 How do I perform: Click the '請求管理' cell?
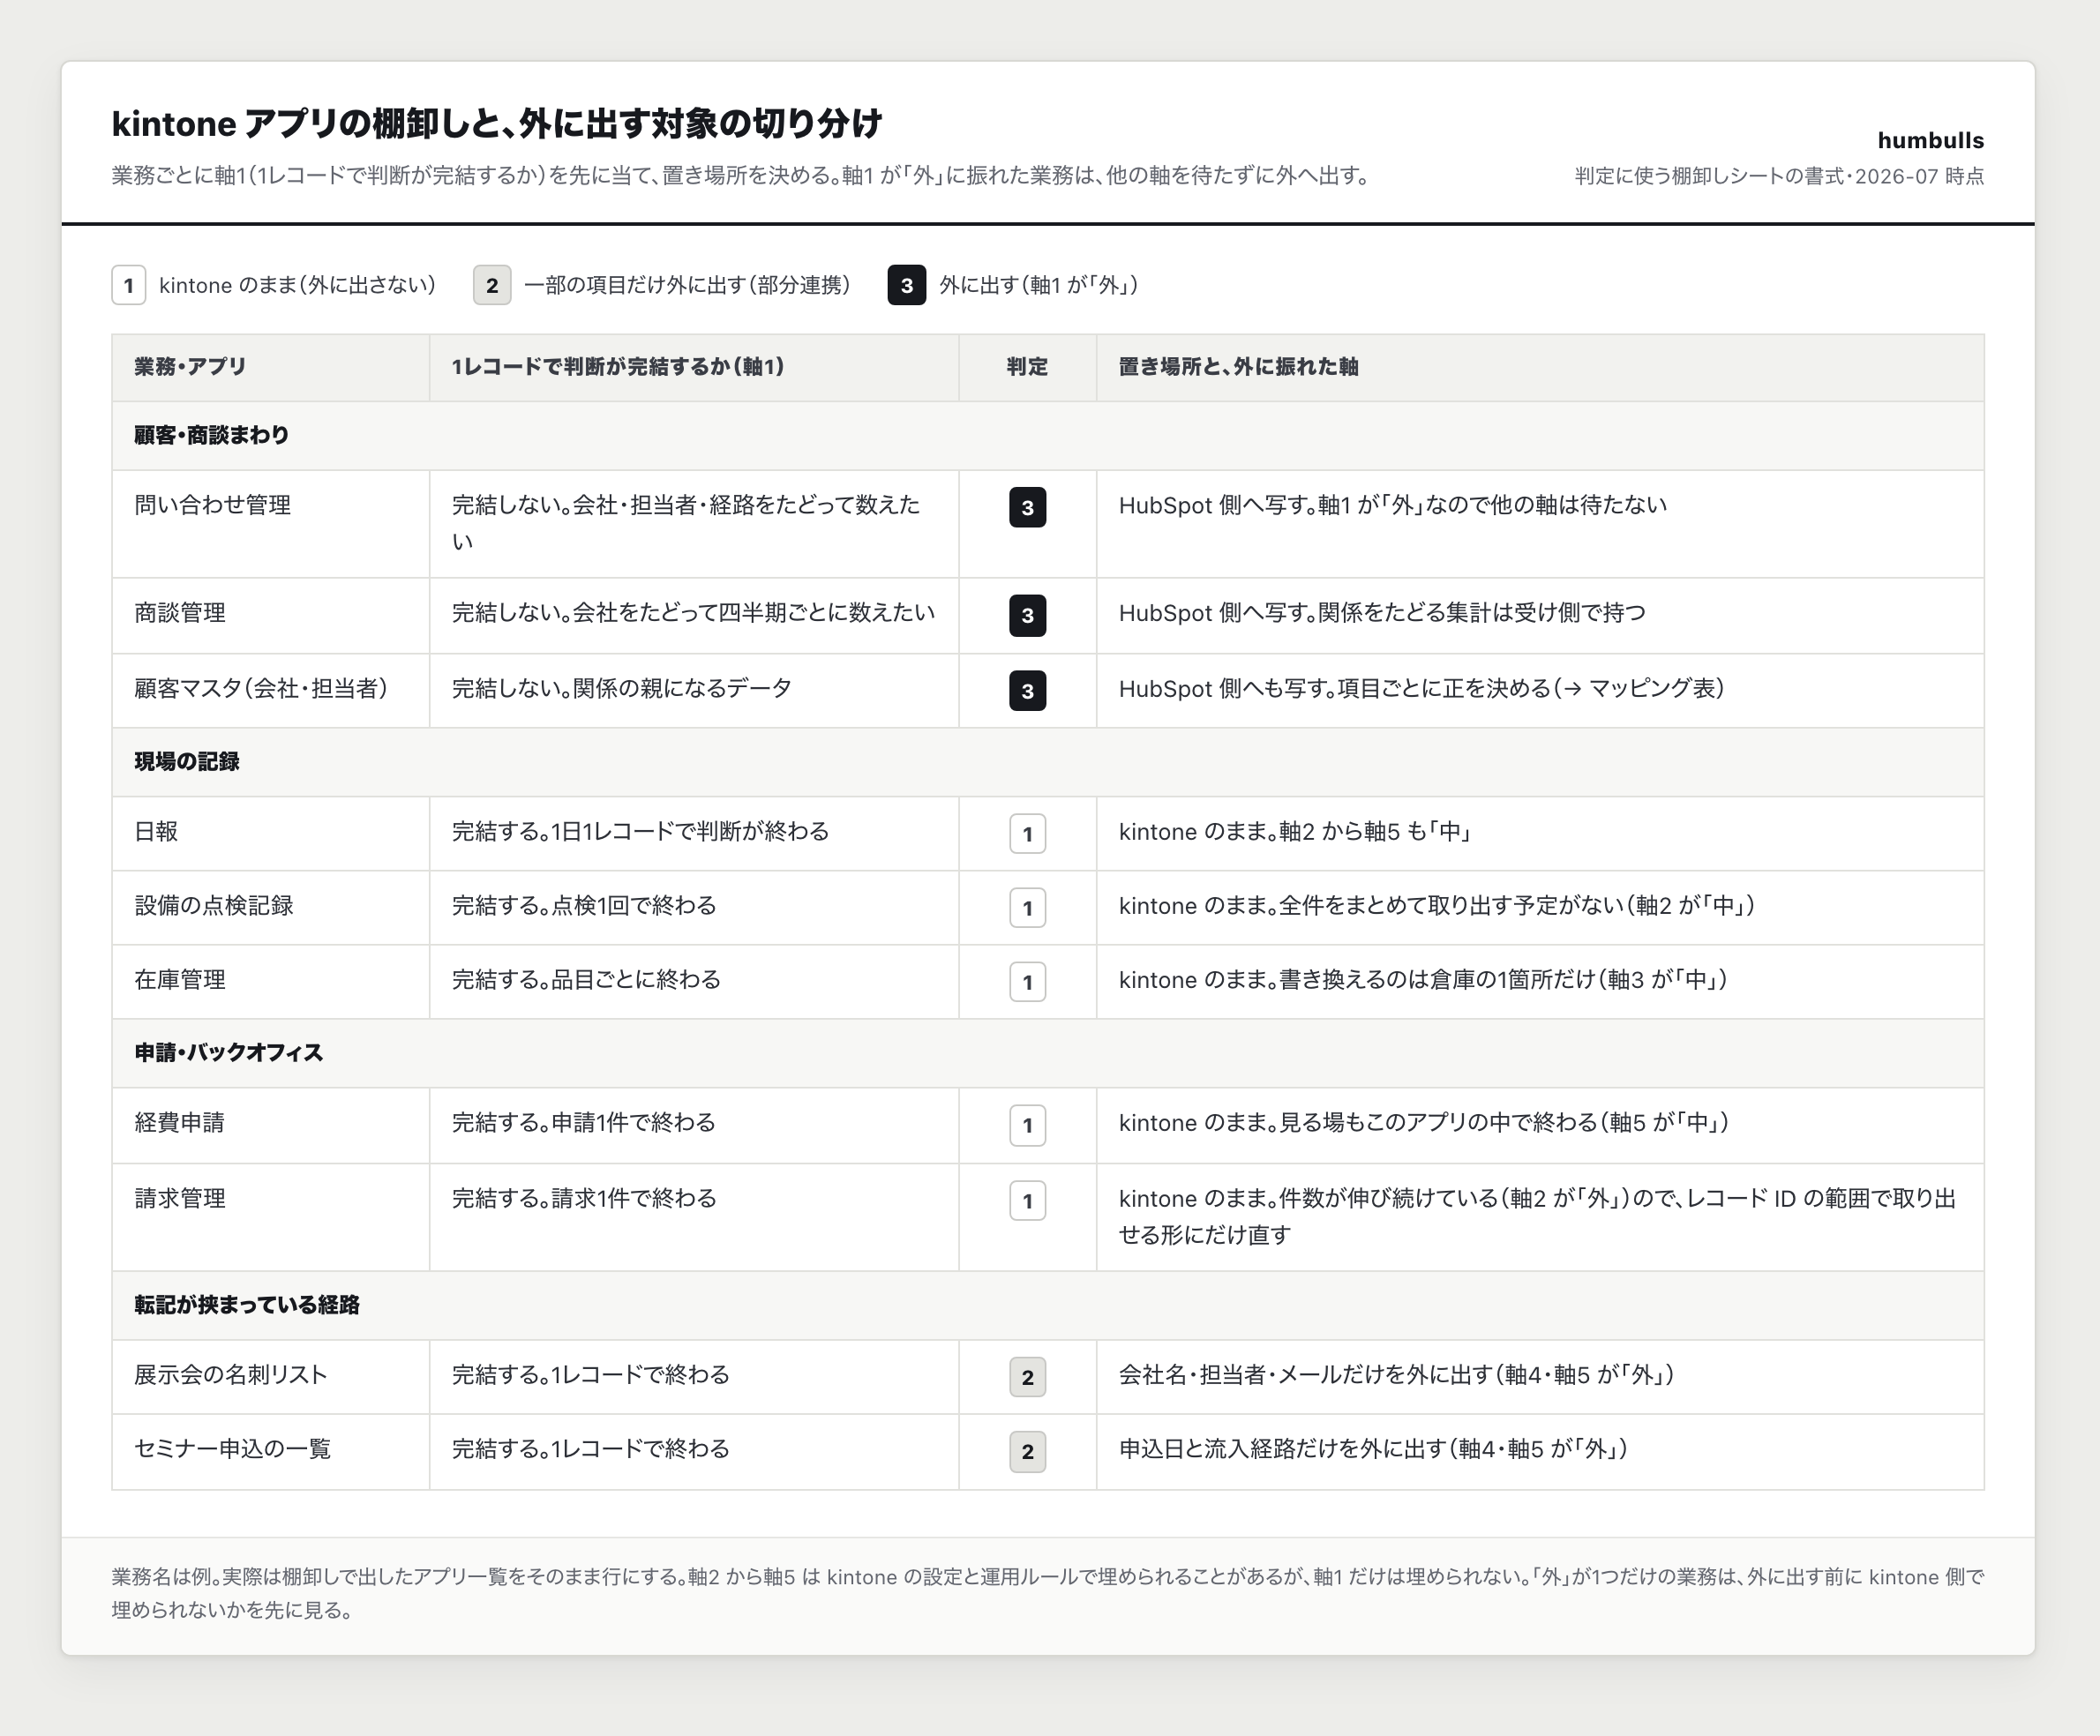pos(270,1217)
